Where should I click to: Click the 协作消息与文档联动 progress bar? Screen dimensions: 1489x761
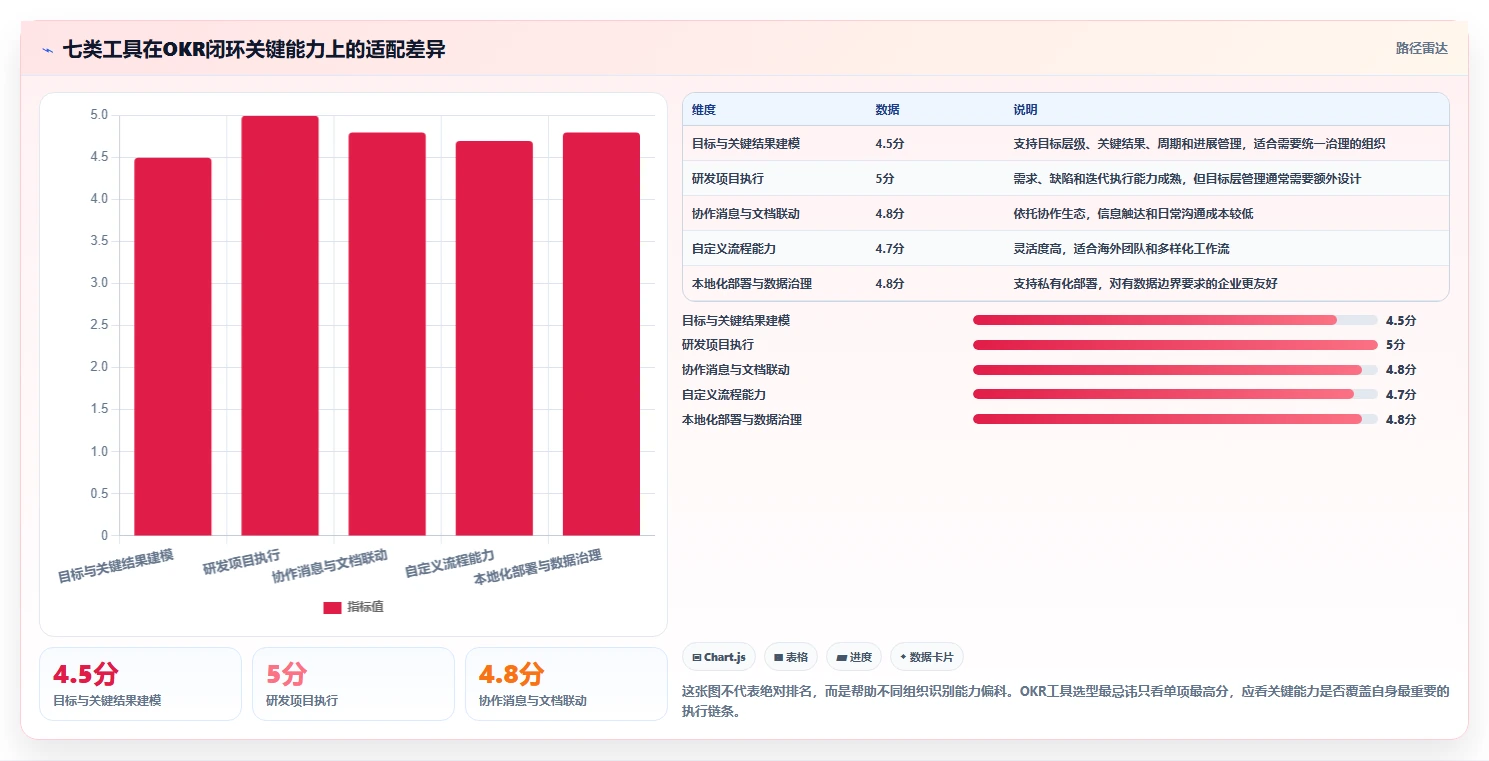[1175, 370]
